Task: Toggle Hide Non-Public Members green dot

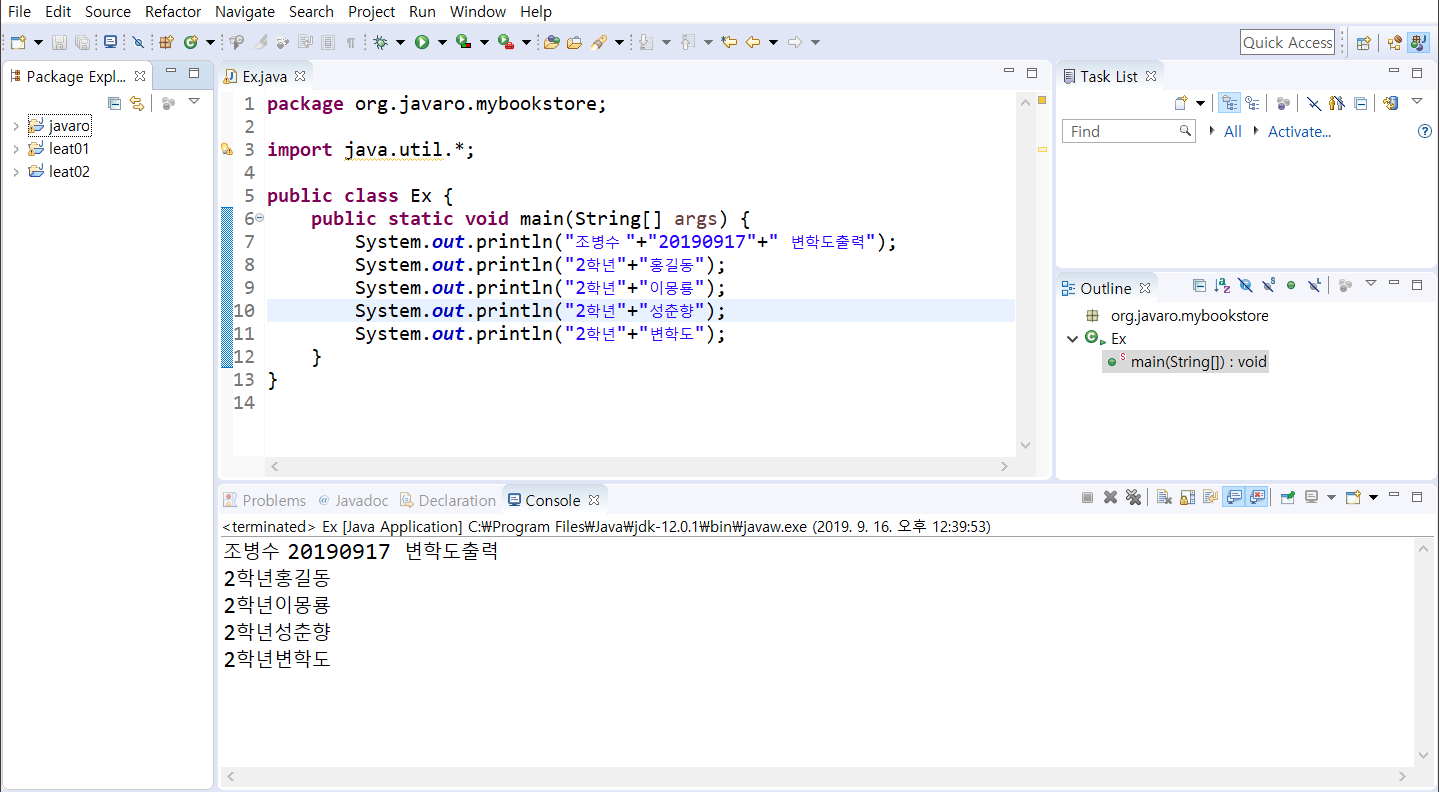Action: click(x=1291, y=286)
